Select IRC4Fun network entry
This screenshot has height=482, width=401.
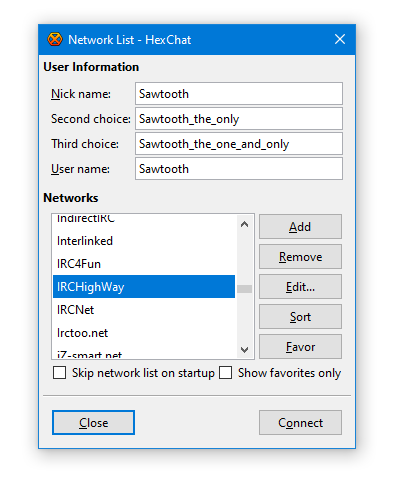click(144, 264)
